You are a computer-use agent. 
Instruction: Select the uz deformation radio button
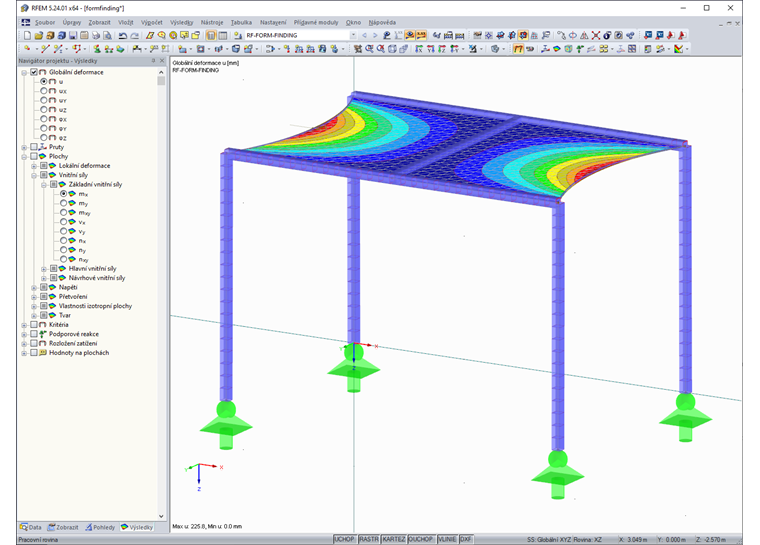[44, 110]
